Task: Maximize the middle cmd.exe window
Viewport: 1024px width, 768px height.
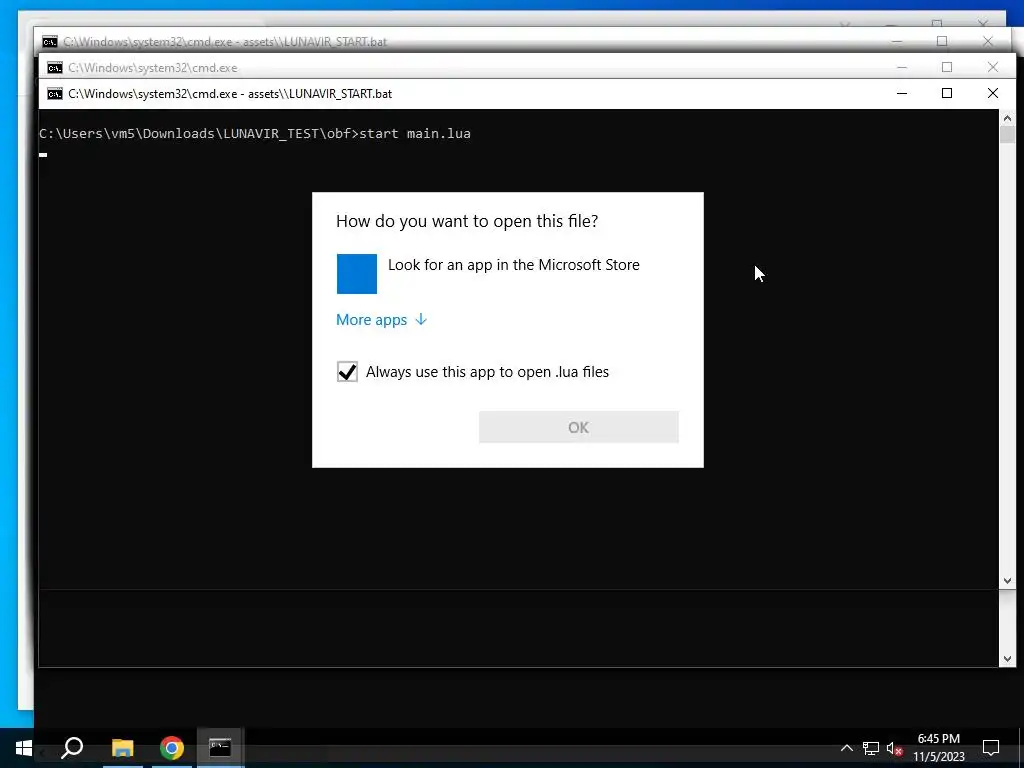Action: tap(947, 67)
